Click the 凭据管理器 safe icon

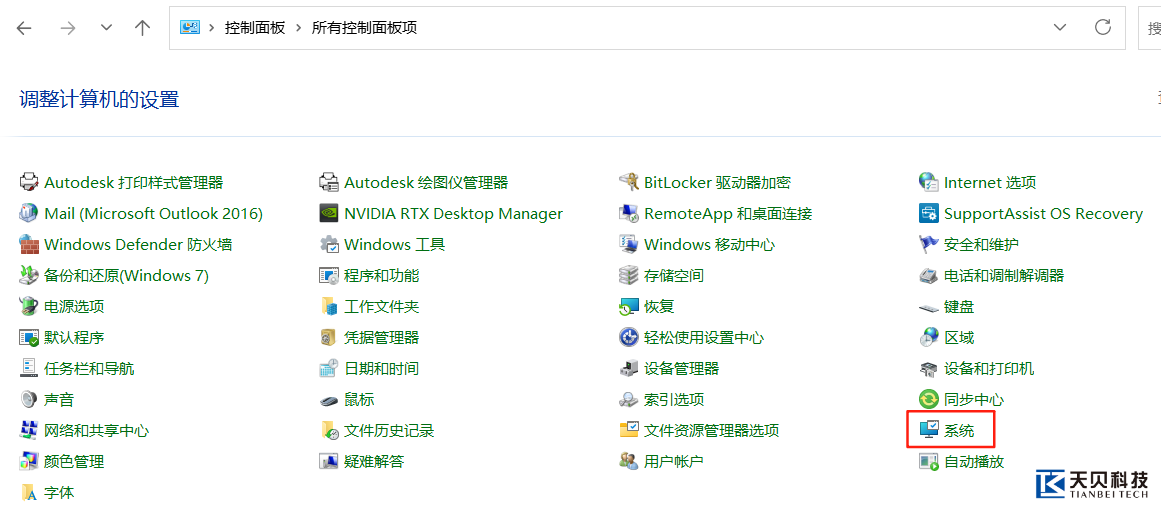(329, 338)
